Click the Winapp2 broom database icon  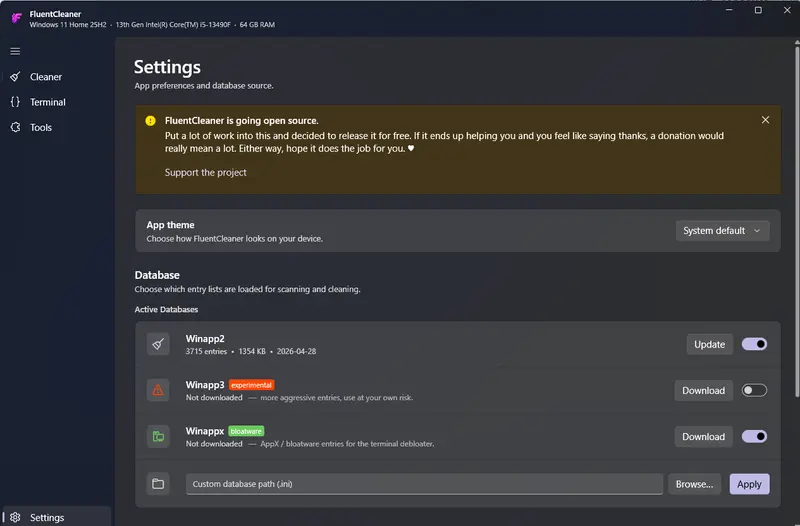[158, 344]
